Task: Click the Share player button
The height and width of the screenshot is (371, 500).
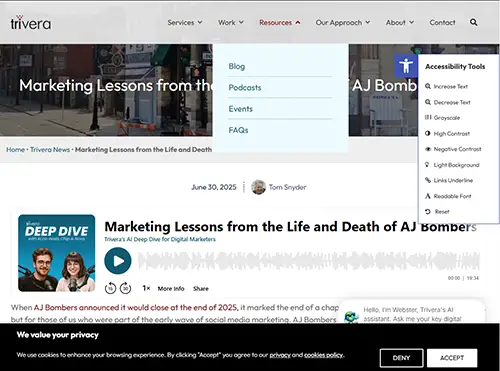Action: click(201, 289)
